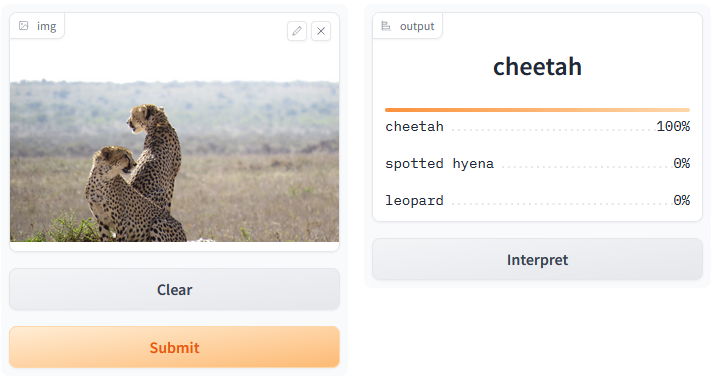Click the img label tab

[37, 26]
